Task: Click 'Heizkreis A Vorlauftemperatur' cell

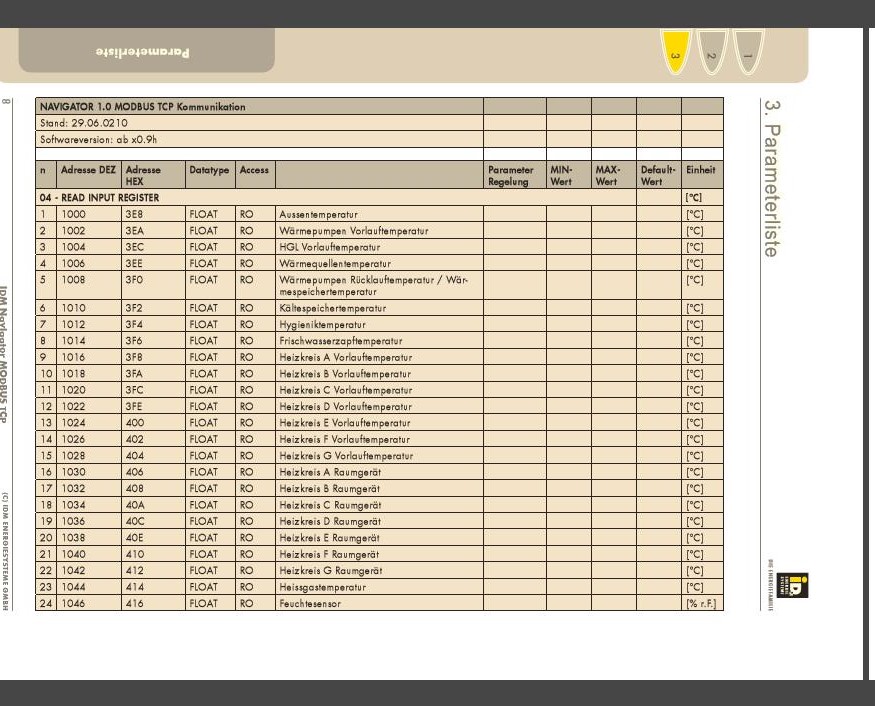Action: 379,357
